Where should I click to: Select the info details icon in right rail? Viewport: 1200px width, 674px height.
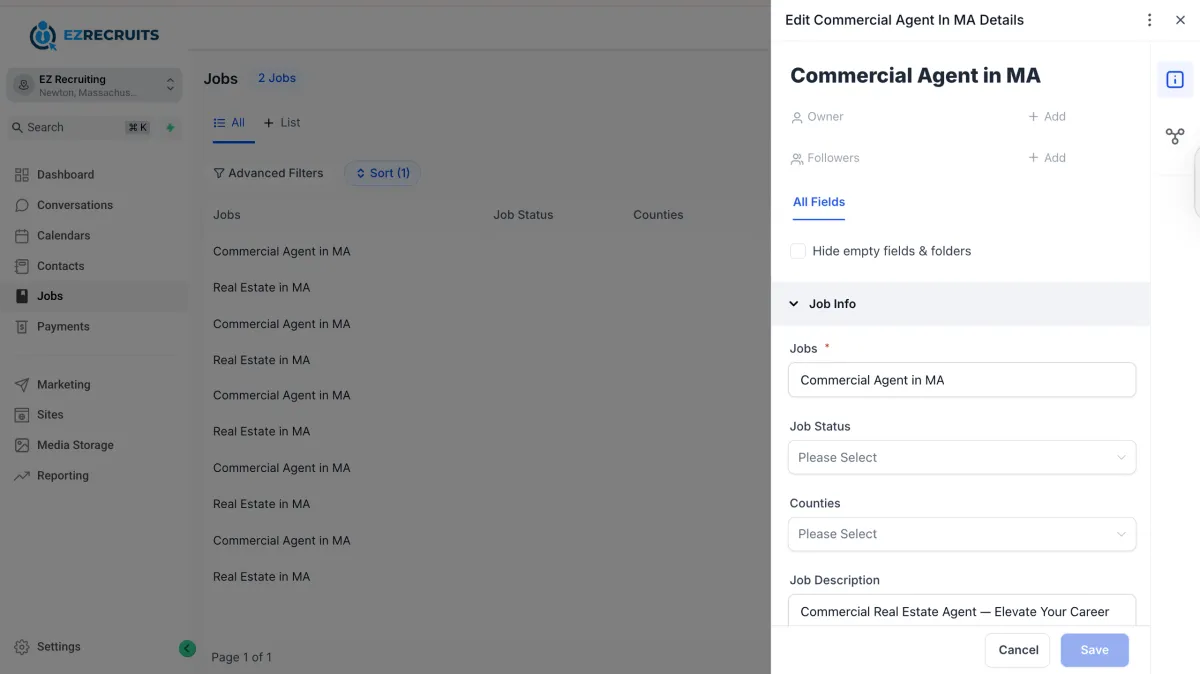pyautogui.click(x=1175, y=79)
